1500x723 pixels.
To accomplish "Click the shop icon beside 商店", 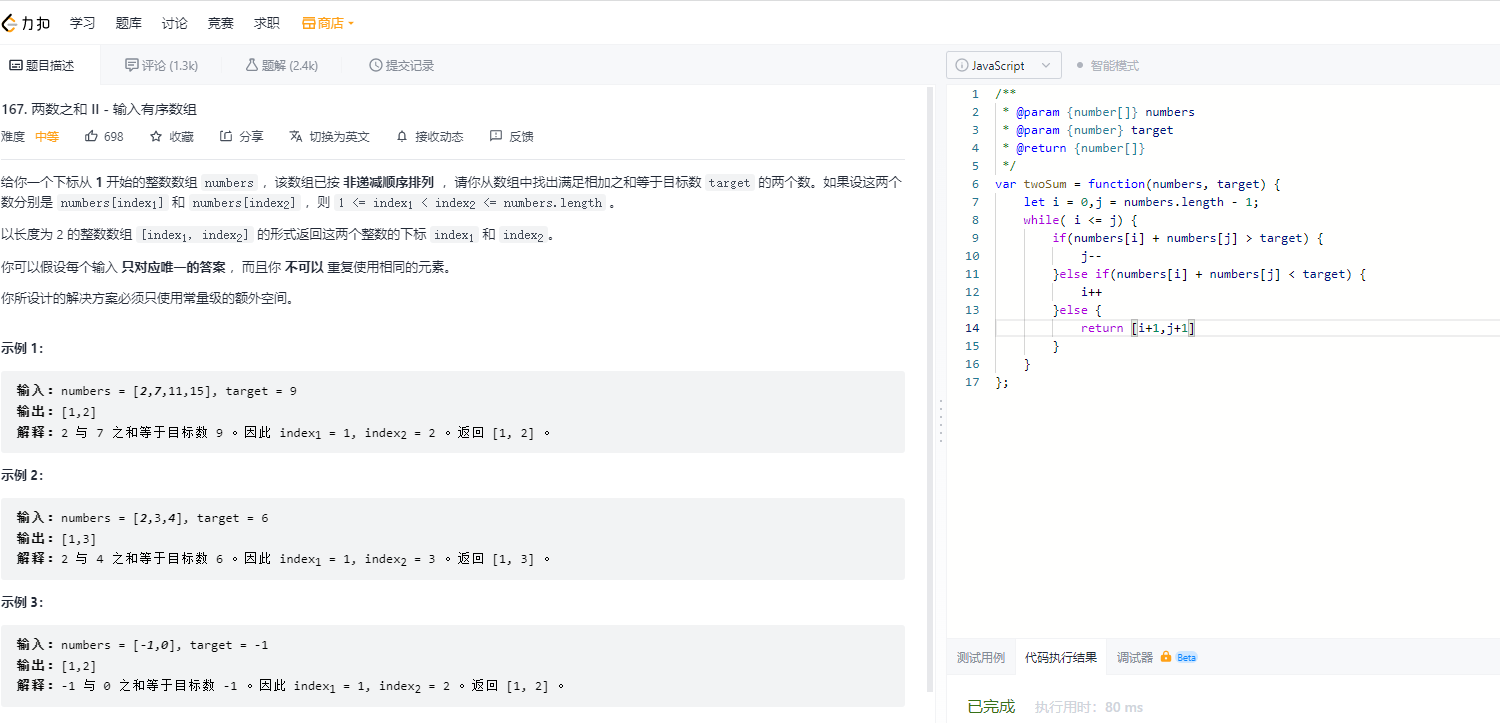I will (309, 23).
